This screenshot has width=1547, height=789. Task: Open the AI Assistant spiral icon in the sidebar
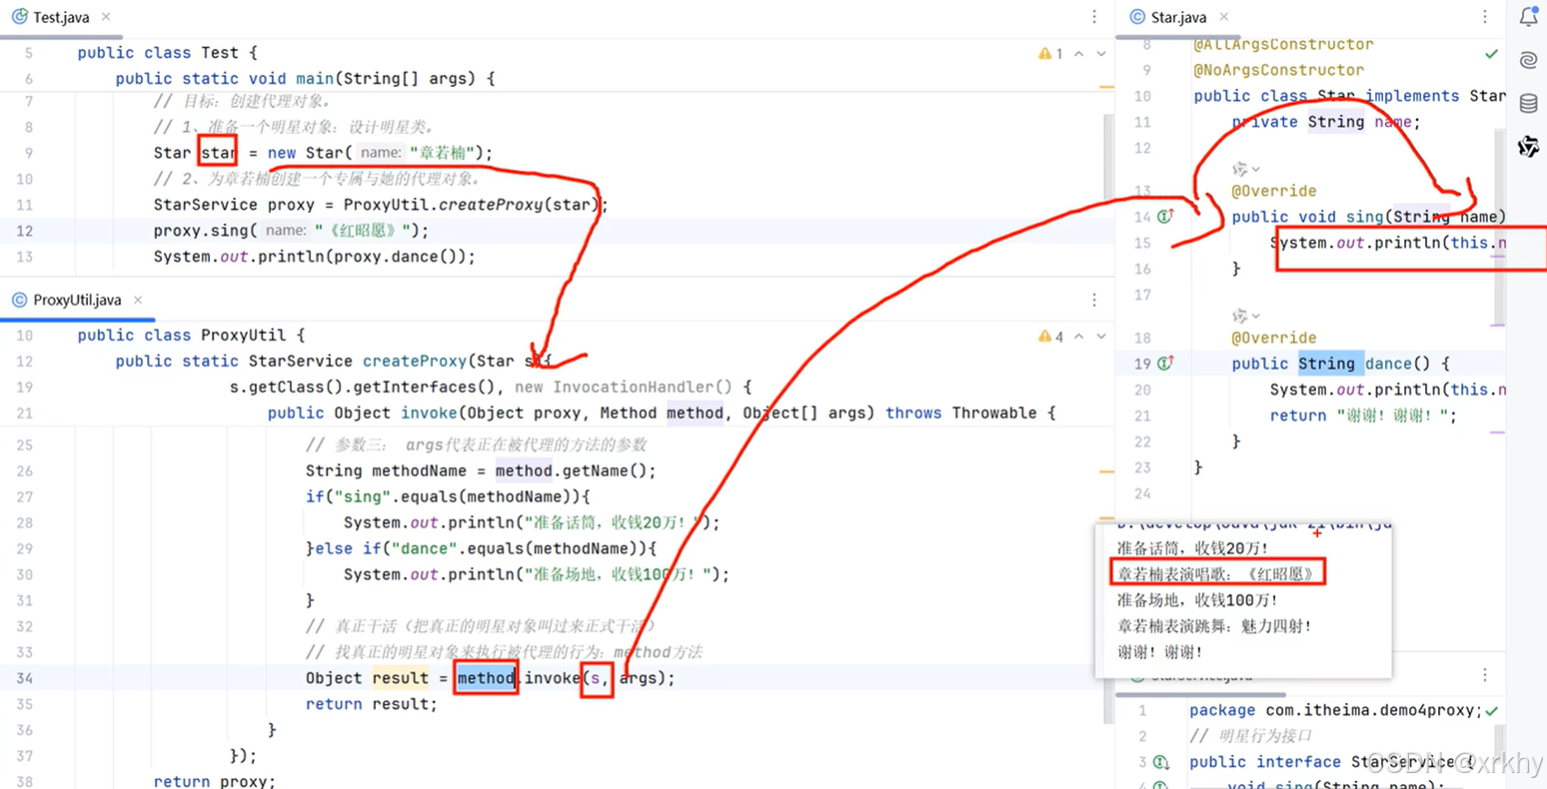1528,60
